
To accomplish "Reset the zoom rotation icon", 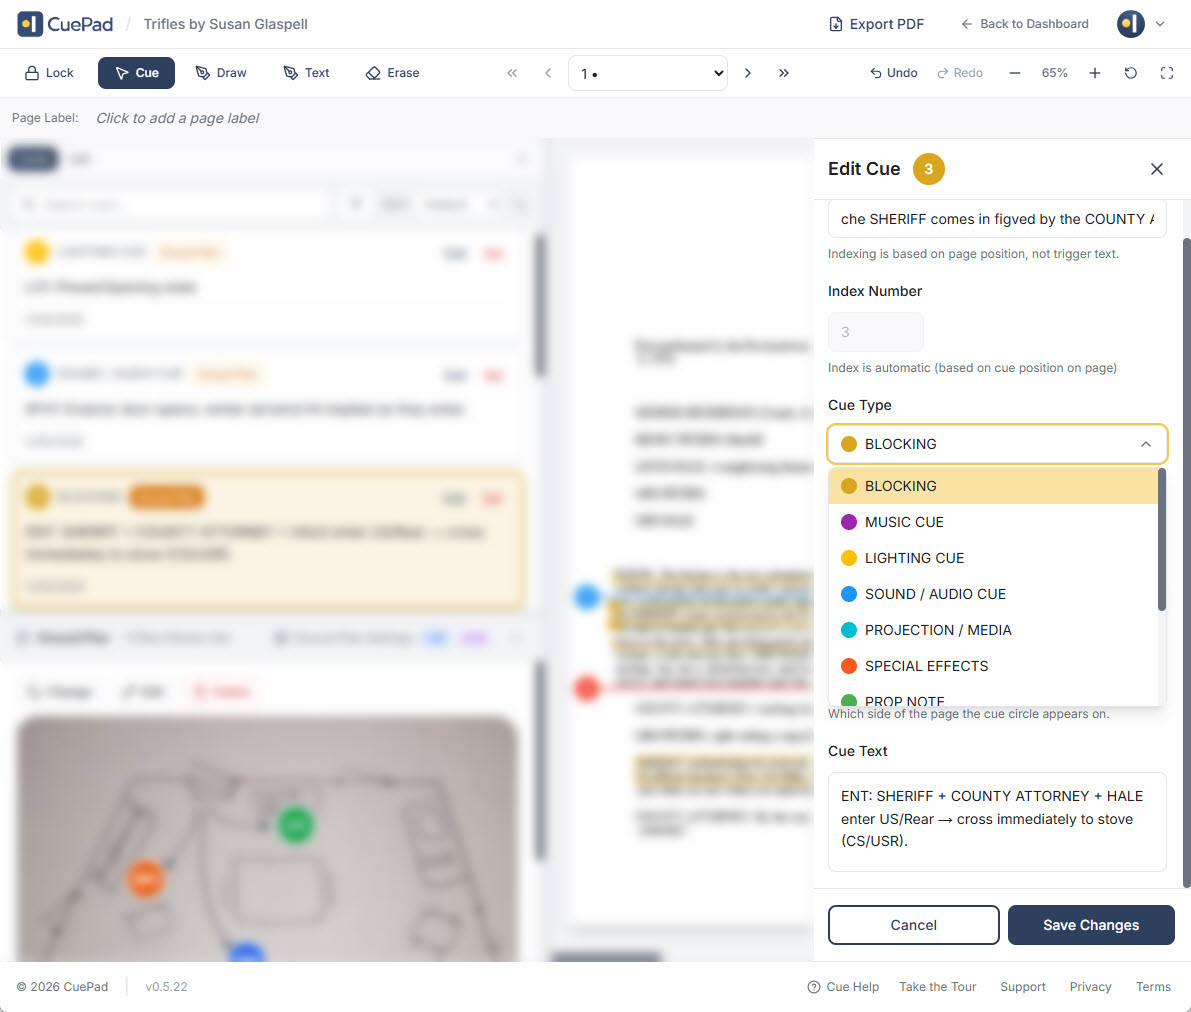I will (x=1131, y=73).
